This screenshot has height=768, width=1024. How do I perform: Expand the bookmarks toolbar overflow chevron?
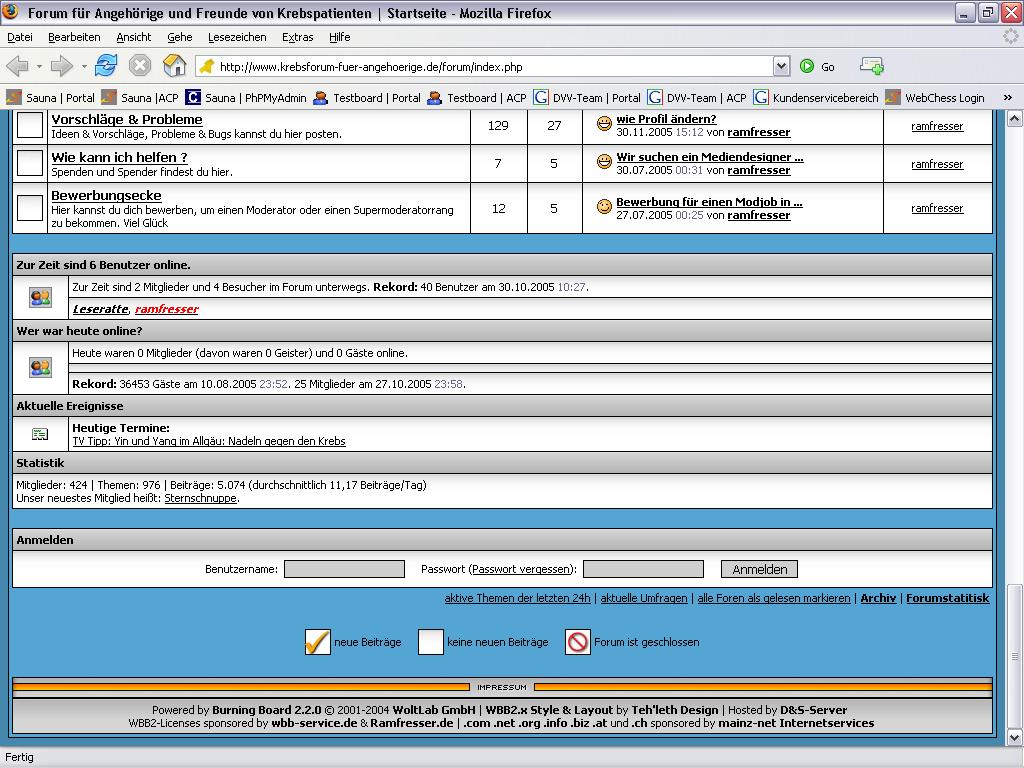point(1007,98)
